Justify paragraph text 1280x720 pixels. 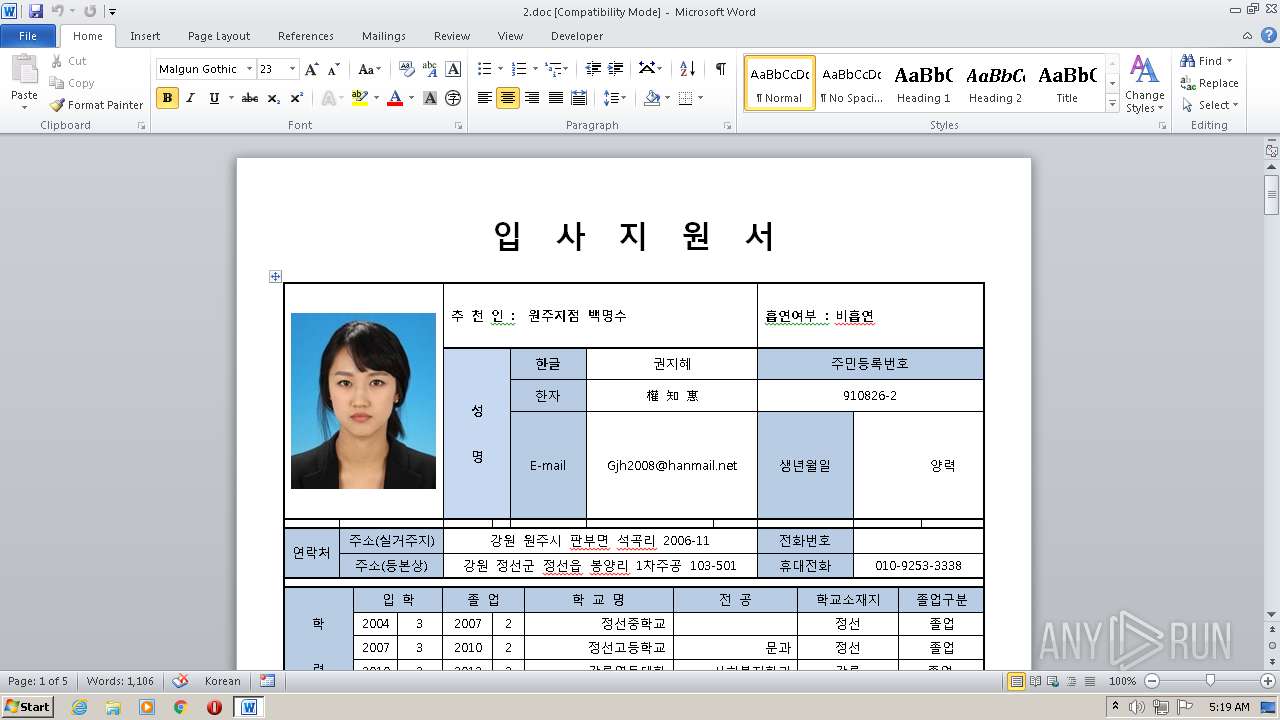[x=556, y=98]
